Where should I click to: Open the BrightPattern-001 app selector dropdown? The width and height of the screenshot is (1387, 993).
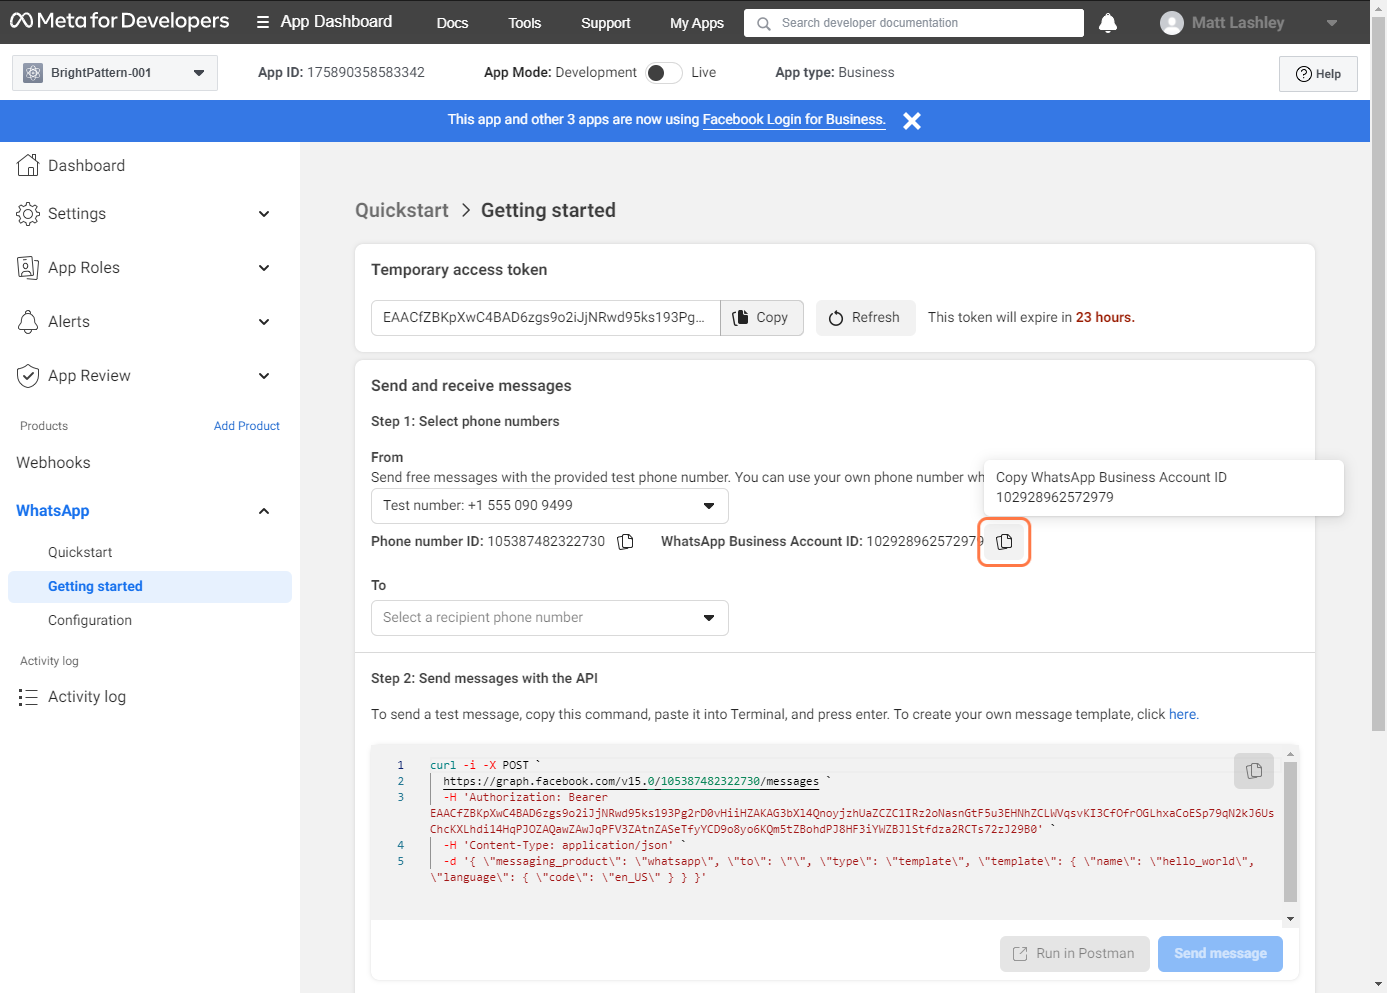click(x=115, y=73)
